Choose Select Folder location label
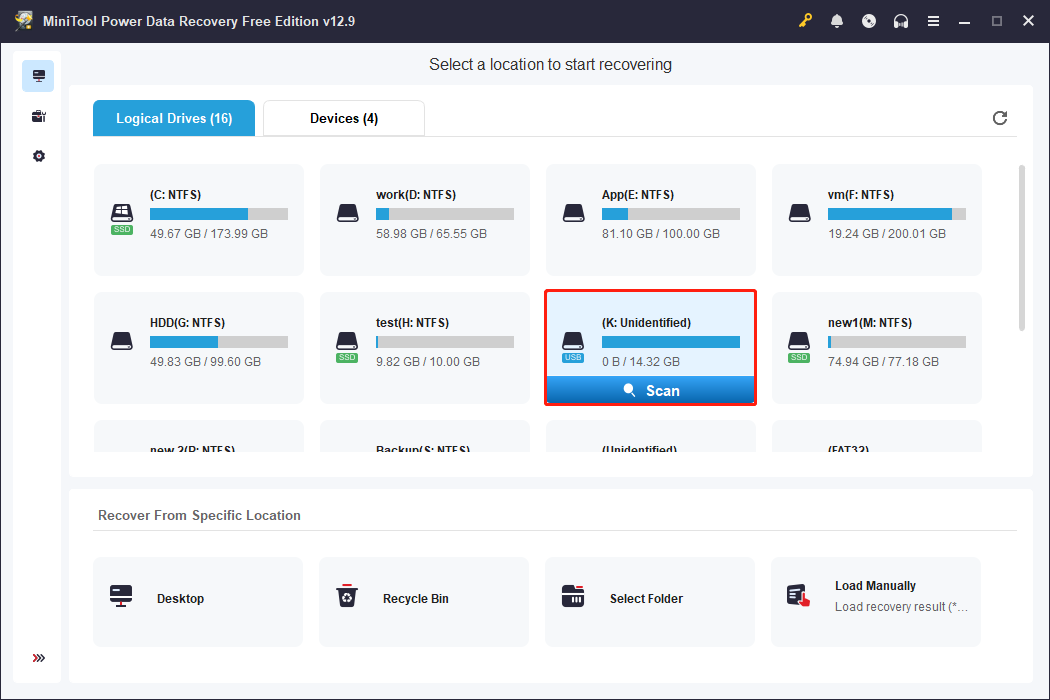The height and width of the screenshot is (700, 1050). pyautogui.click(x=646, y=599)
